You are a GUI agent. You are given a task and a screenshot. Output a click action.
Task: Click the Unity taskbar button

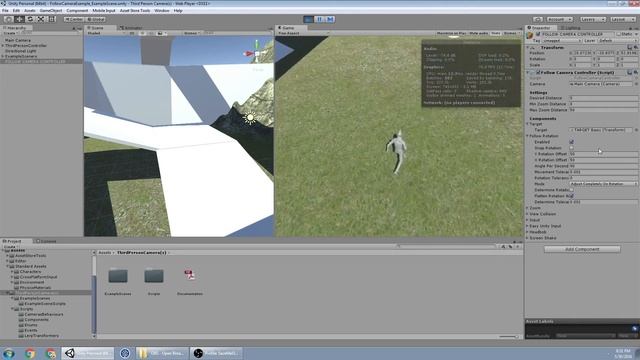[88, 353]
